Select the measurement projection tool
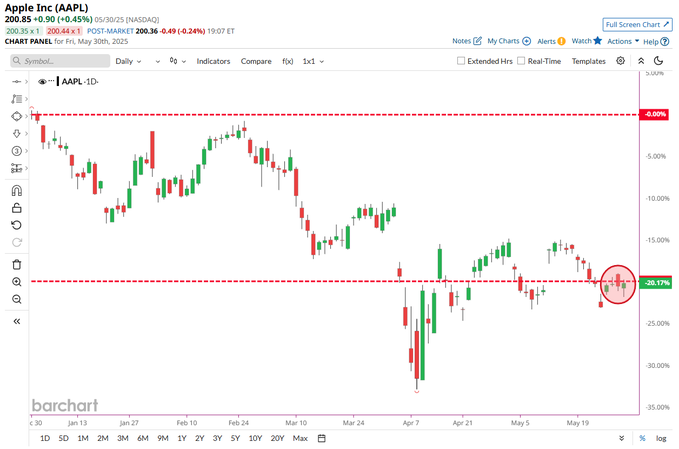This screenshot has width=679, height=449. point(16,168)
